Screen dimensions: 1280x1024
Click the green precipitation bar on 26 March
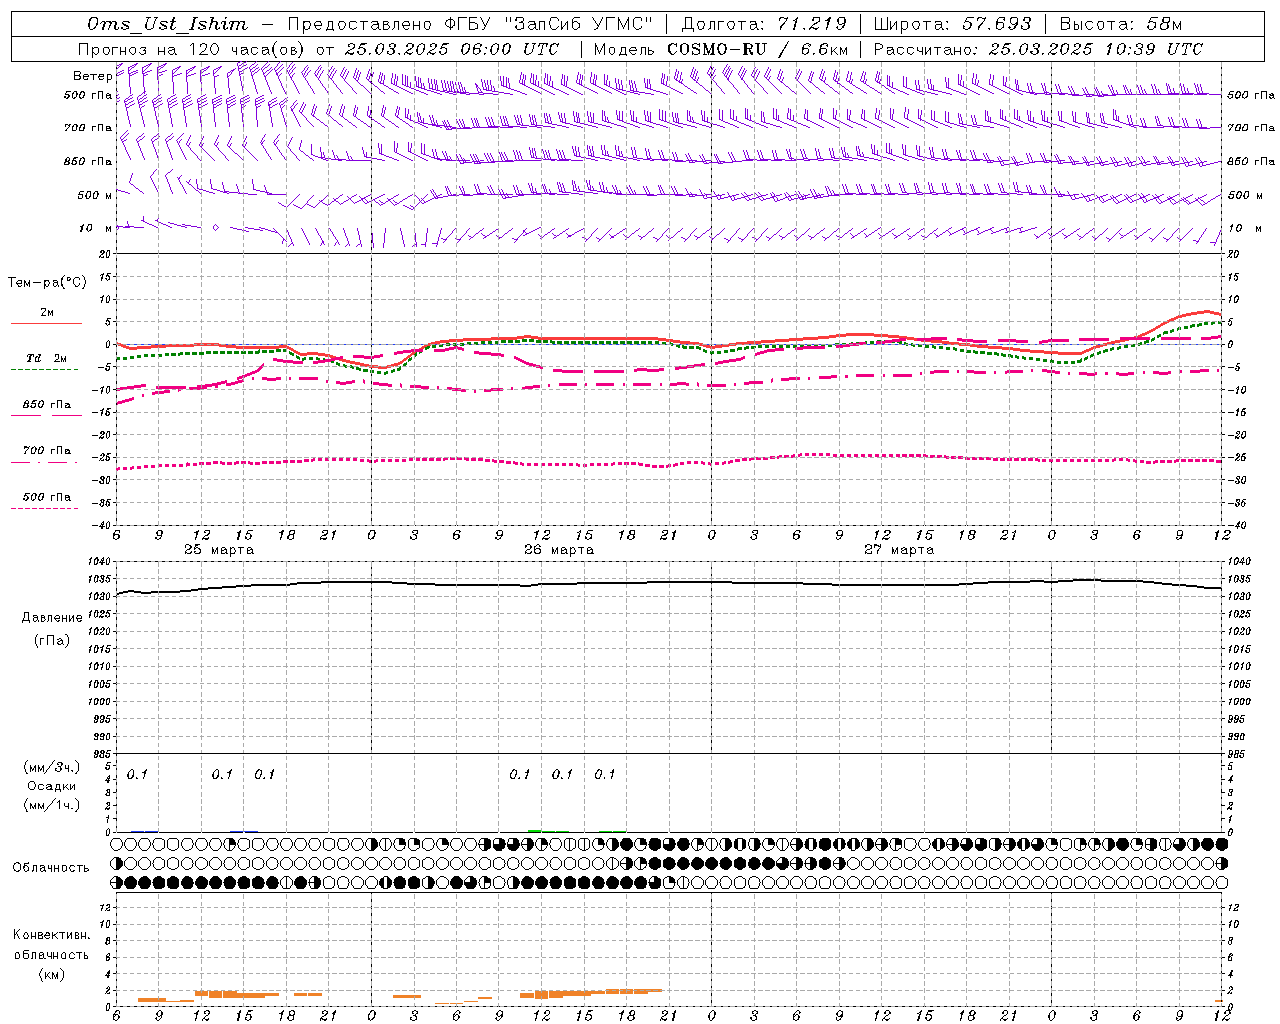click(535, 830)
